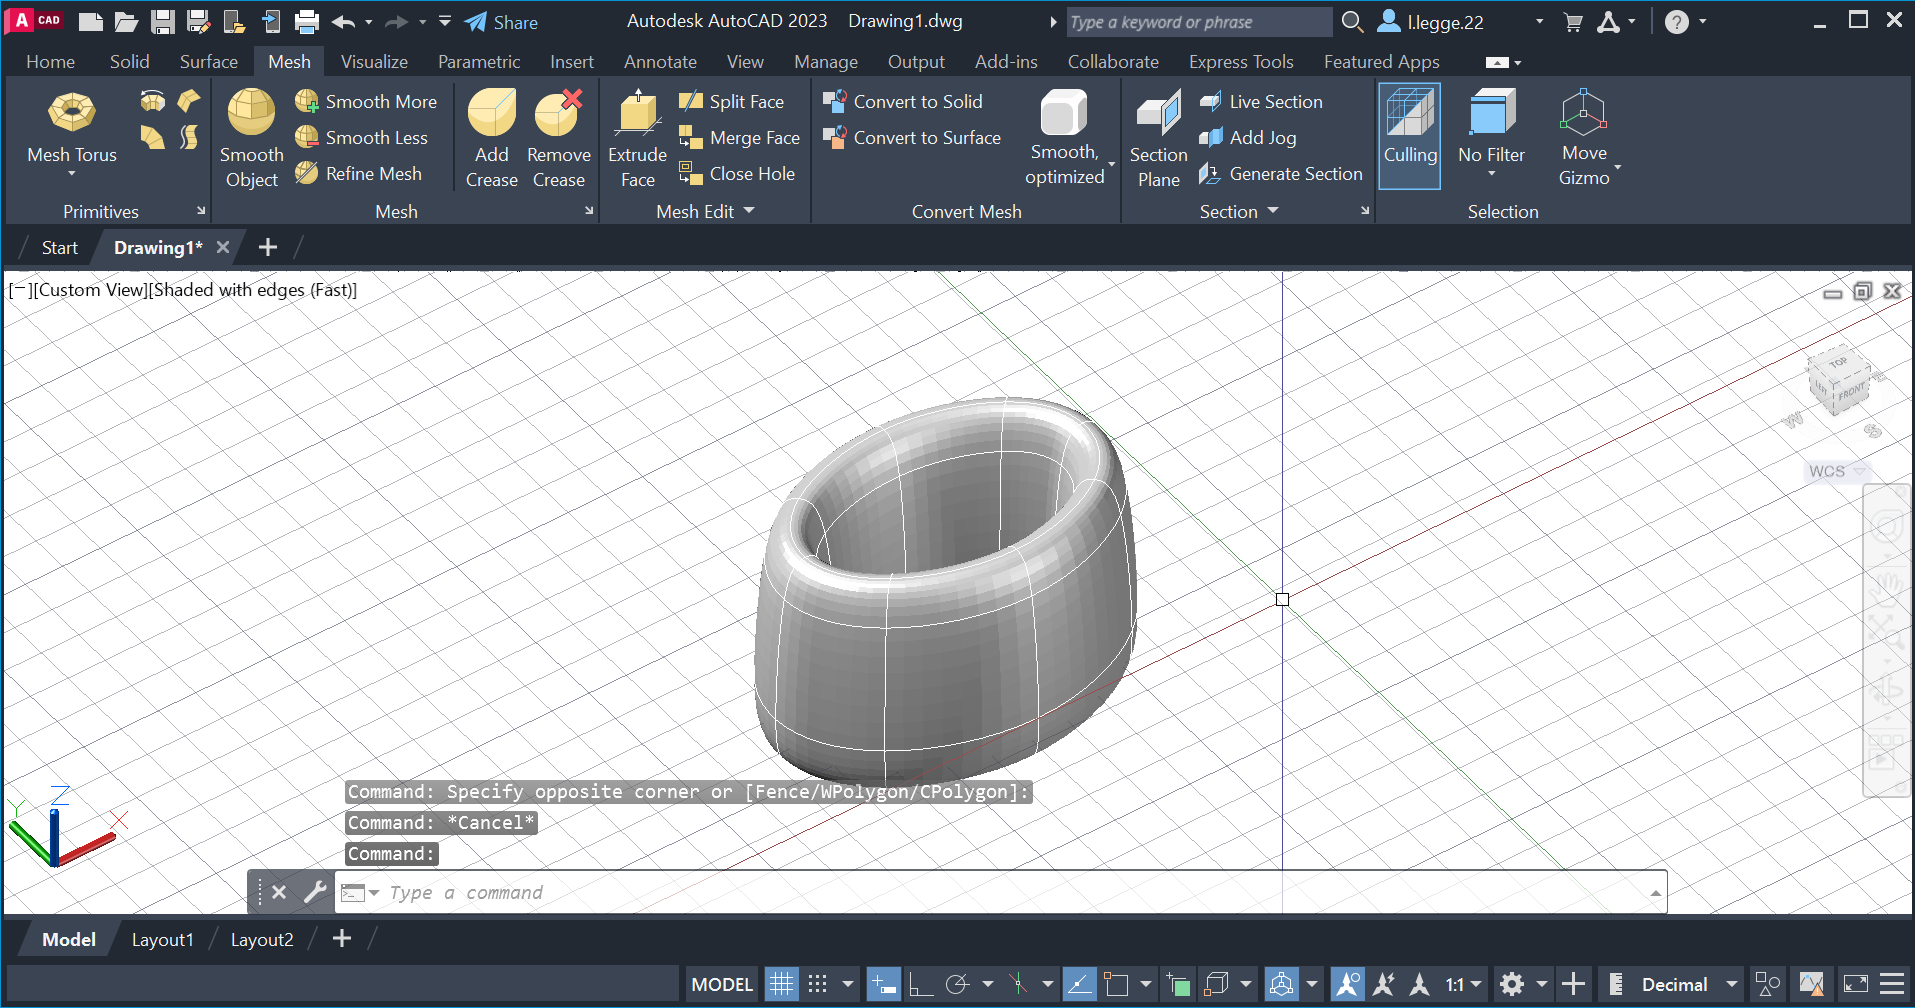The image size is (1915, 1008).
Task: Switch to the Visualize ribbon tab
Action: click(374, 61)
